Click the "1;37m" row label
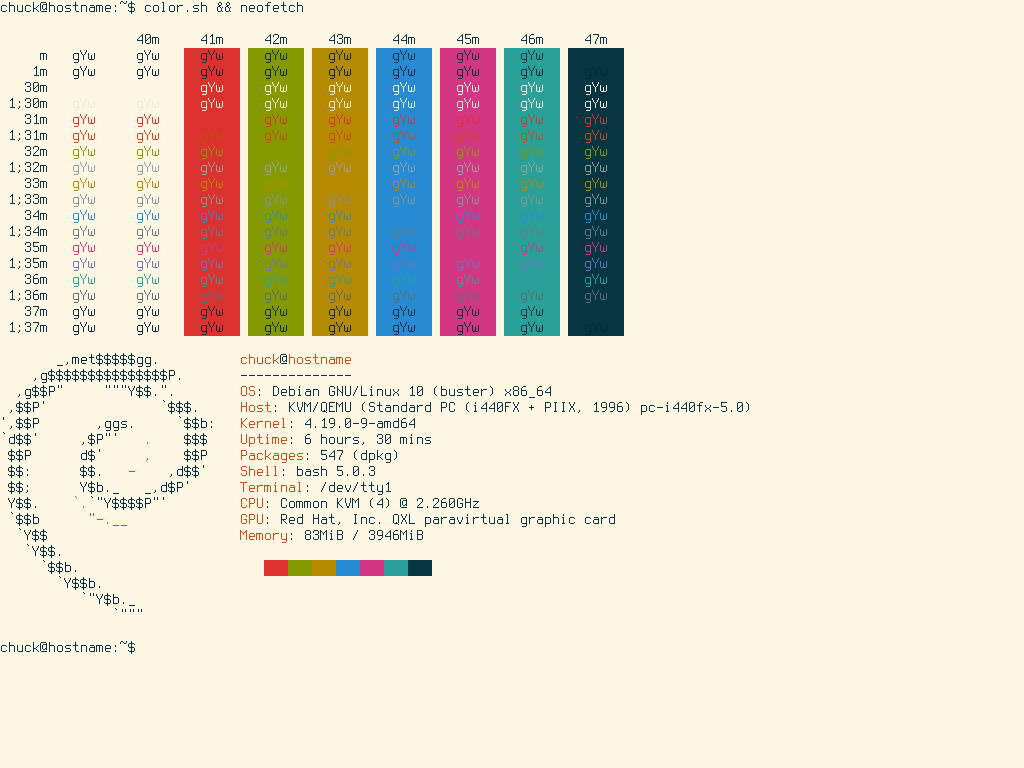The width and height of the screenshot is (1024, 768). tap(28, 328)
